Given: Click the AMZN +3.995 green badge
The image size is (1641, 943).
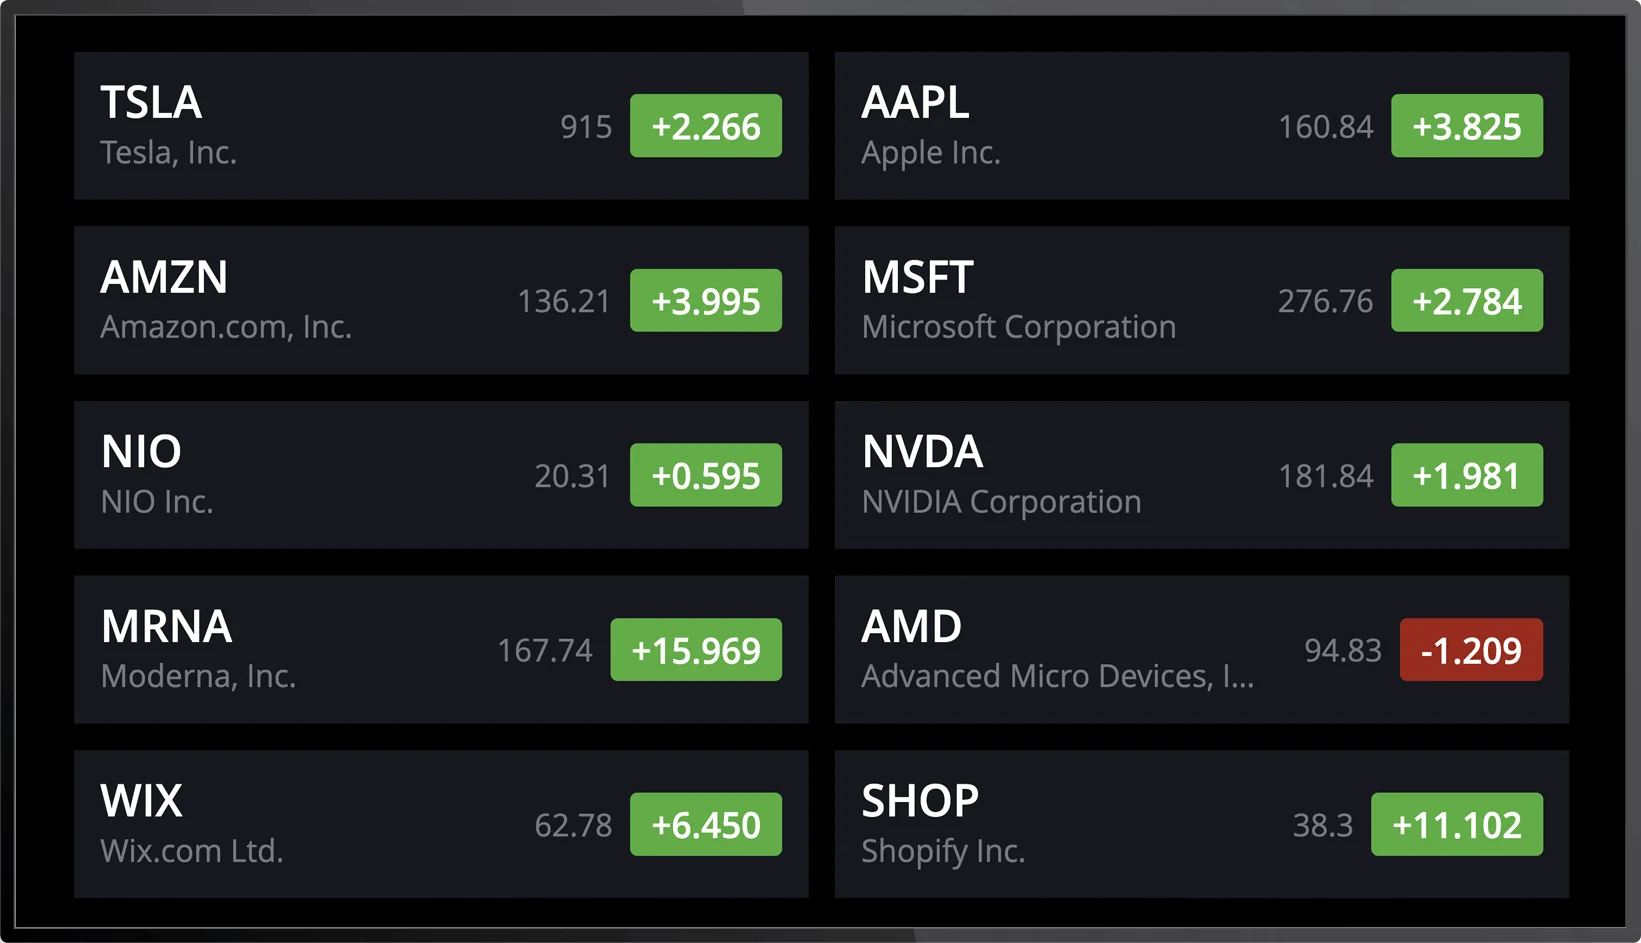Looking at the screenshot, I should [705, 301].
